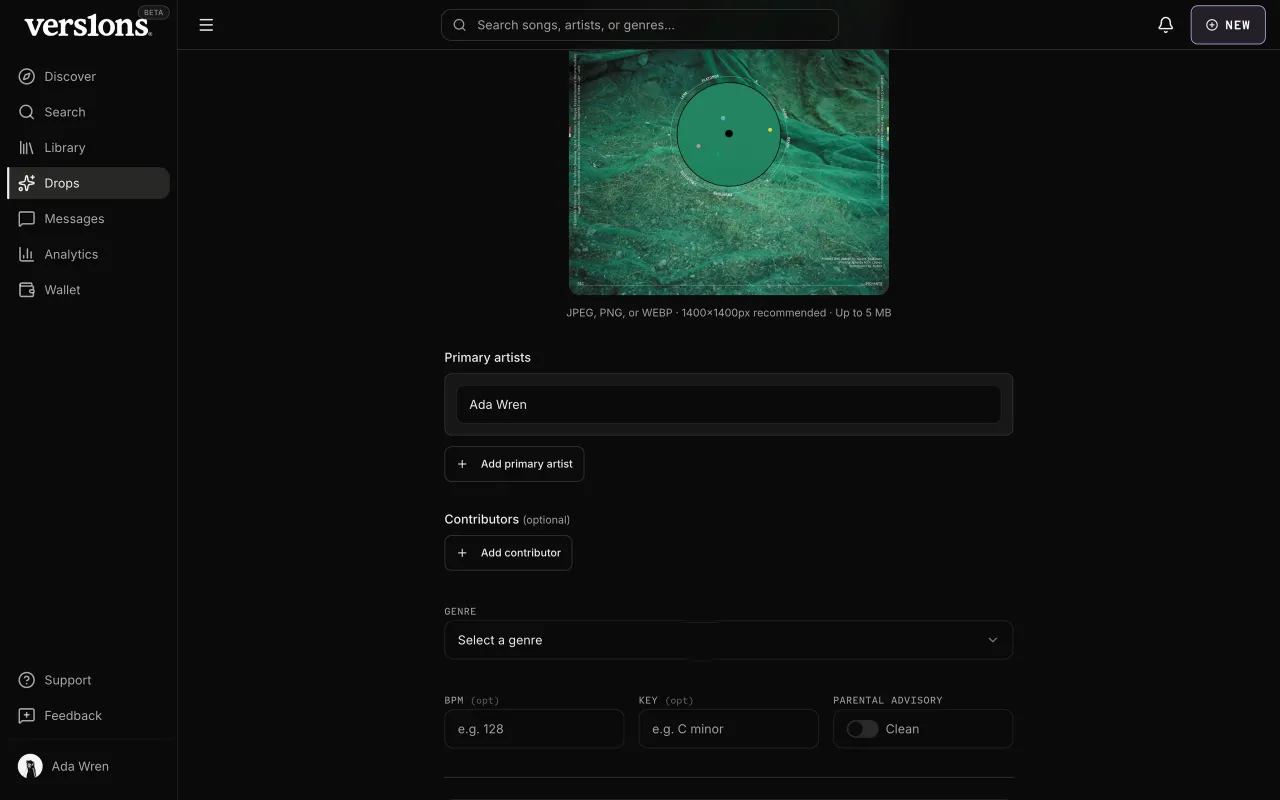The width and height of the screenshot is (1280, 800).
Task: Click the songs, artists, or genres search field
Action: tap(640, 25)
